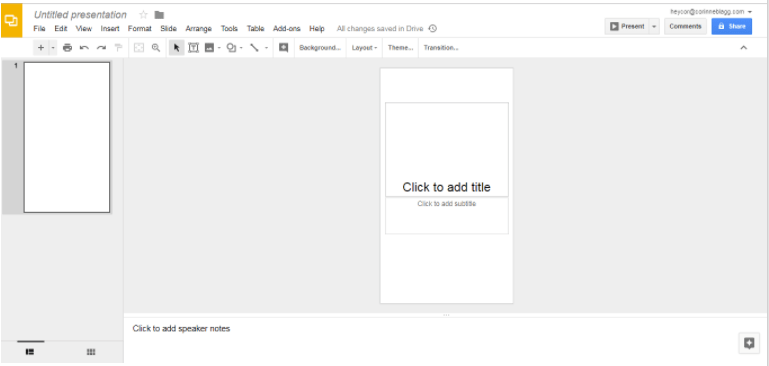Click All changes saved in Drive
769x366 pixels.
point(380,29)
